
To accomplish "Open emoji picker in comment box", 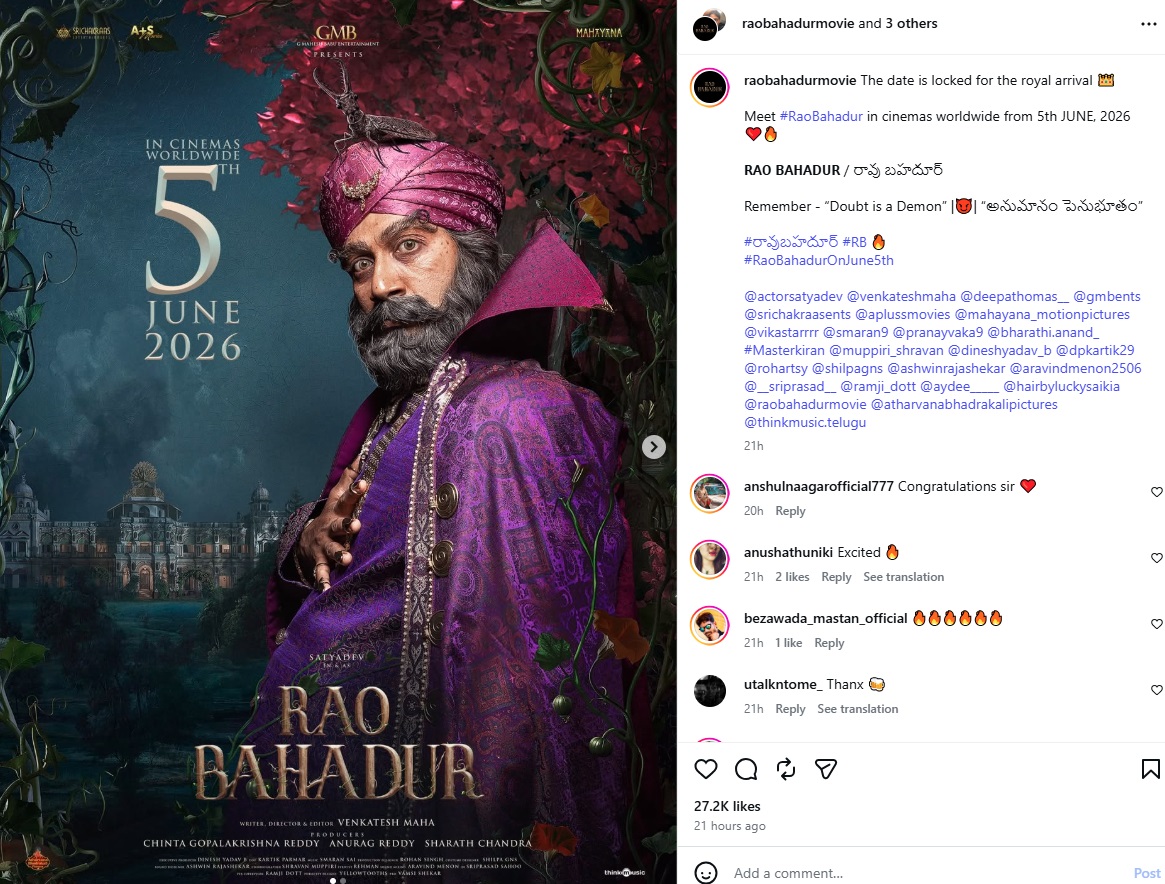I will (706, 873).
